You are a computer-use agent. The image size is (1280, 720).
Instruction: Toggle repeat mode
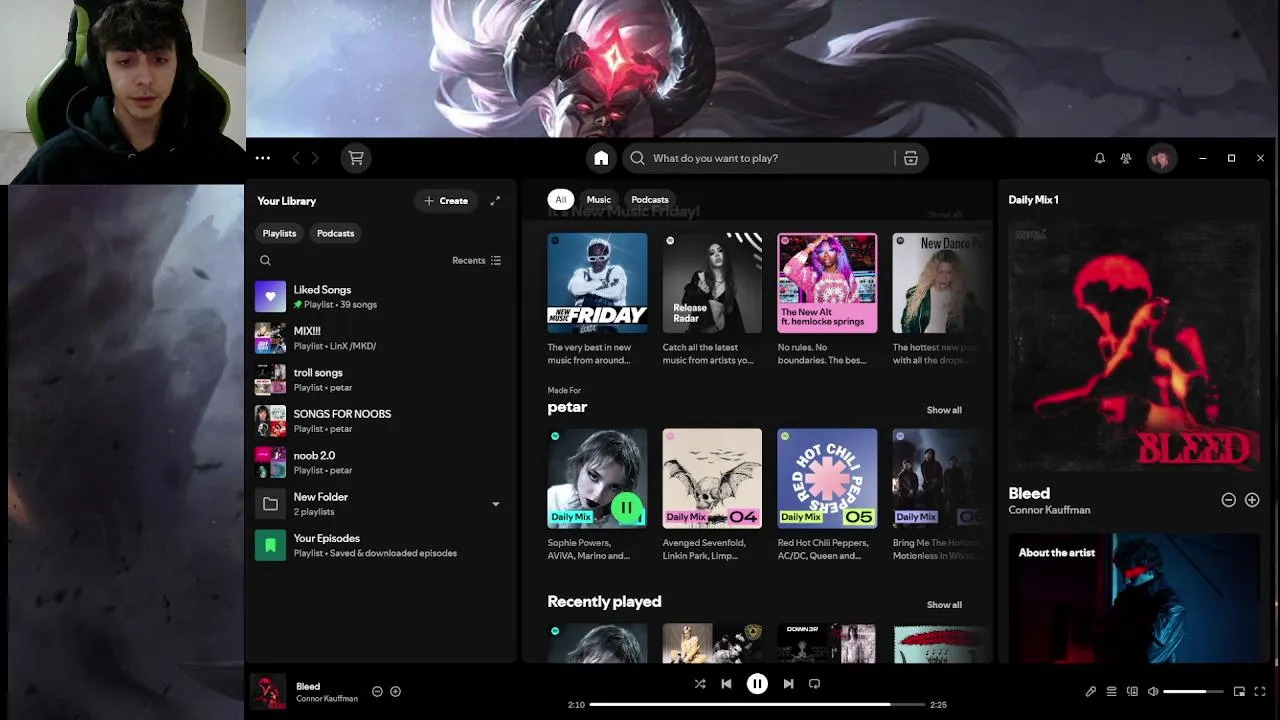(814, 684)
